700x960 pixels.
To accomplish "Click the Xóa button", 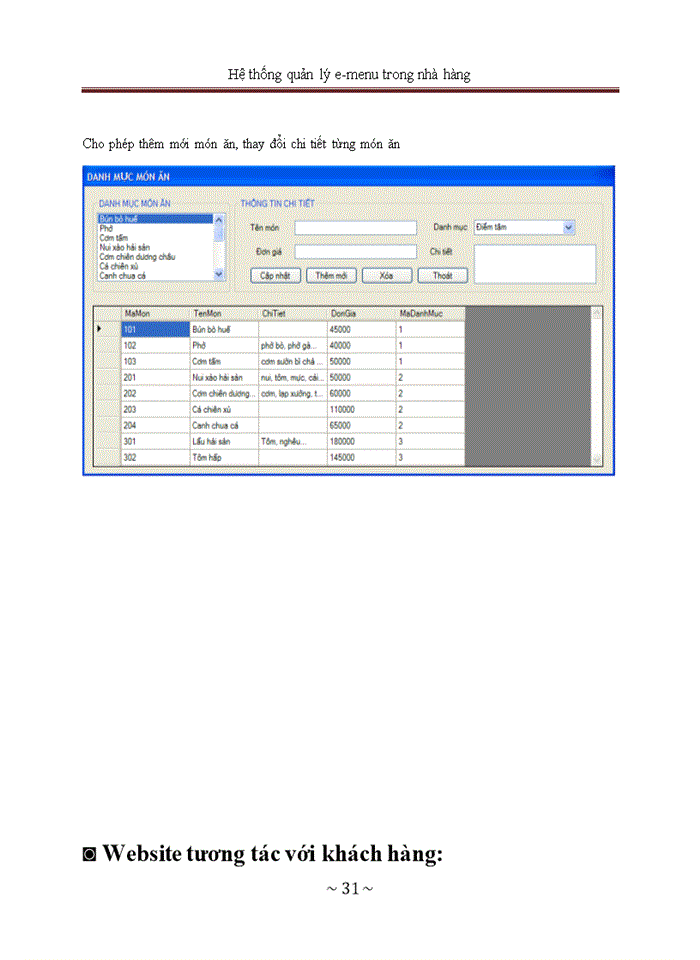I will pos(386,276).
